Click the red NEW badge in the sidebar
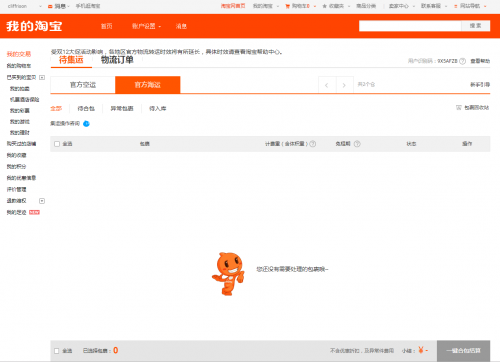 34,212
